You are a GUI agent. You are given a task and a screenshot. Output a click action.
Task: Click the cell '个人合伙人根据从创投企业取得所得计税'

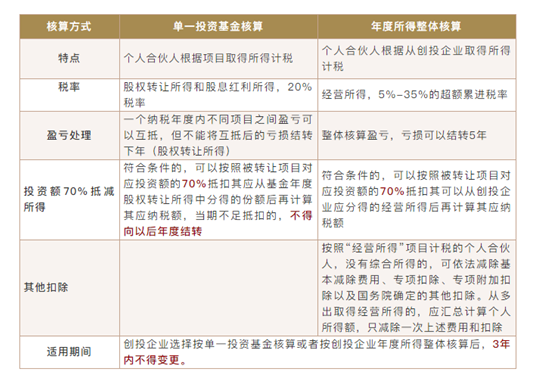tap(416, 58)
